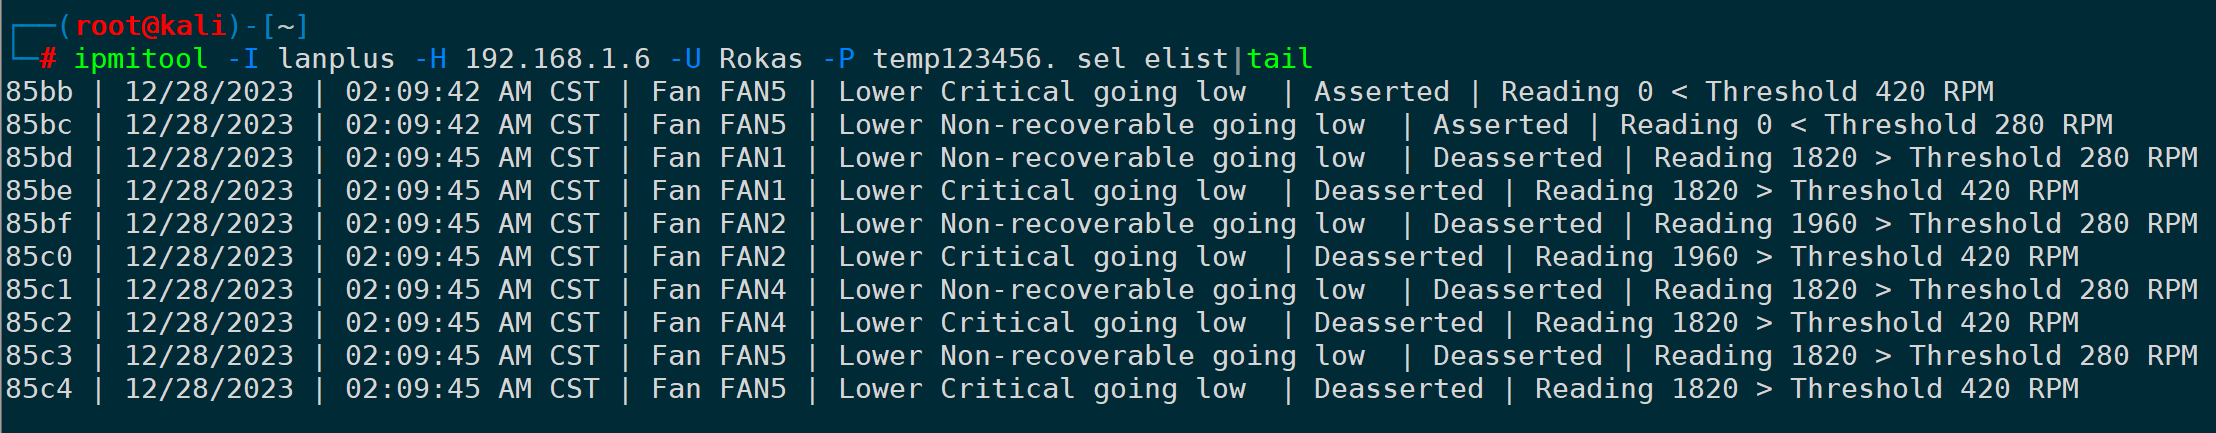This screenshot has width=2216, height=433.
Task: Click the lanplus interface argument
Action: (336, 59)
